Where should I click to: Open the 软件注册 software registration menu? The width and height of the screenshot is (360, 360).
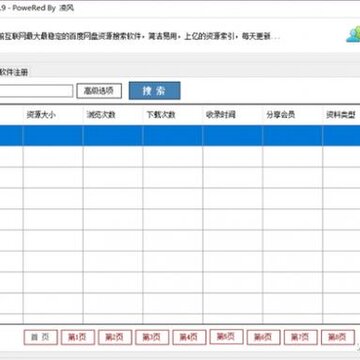click(14, 72)
